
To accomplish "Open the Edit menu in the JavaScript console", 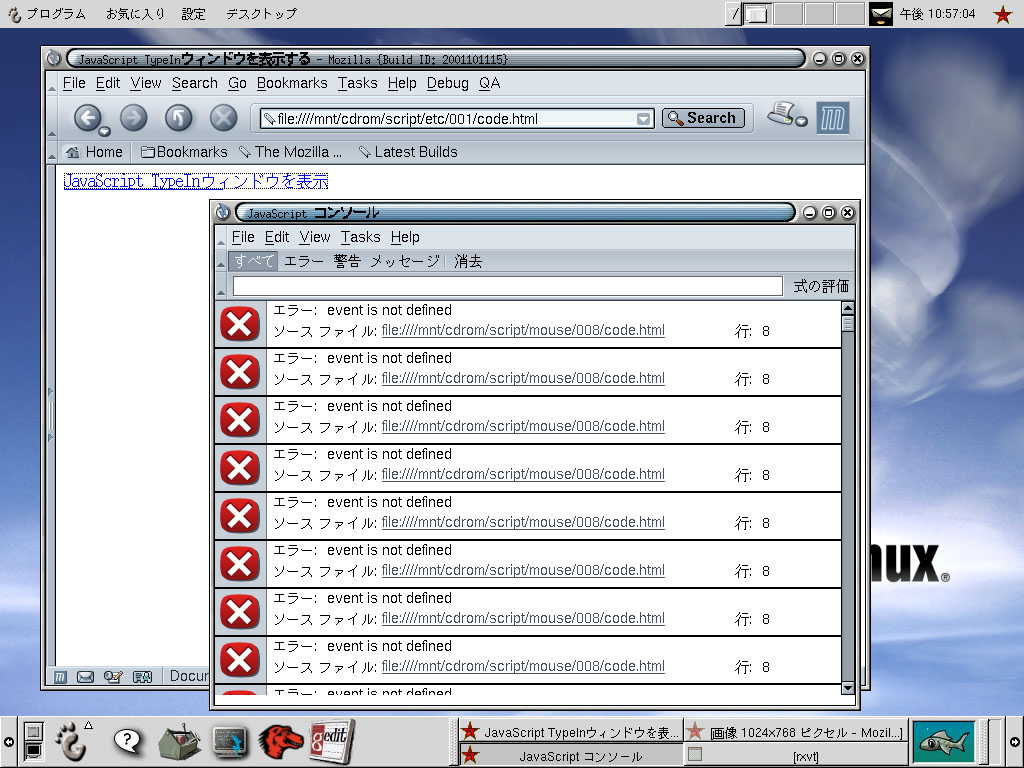I will [x=277, y=237].
